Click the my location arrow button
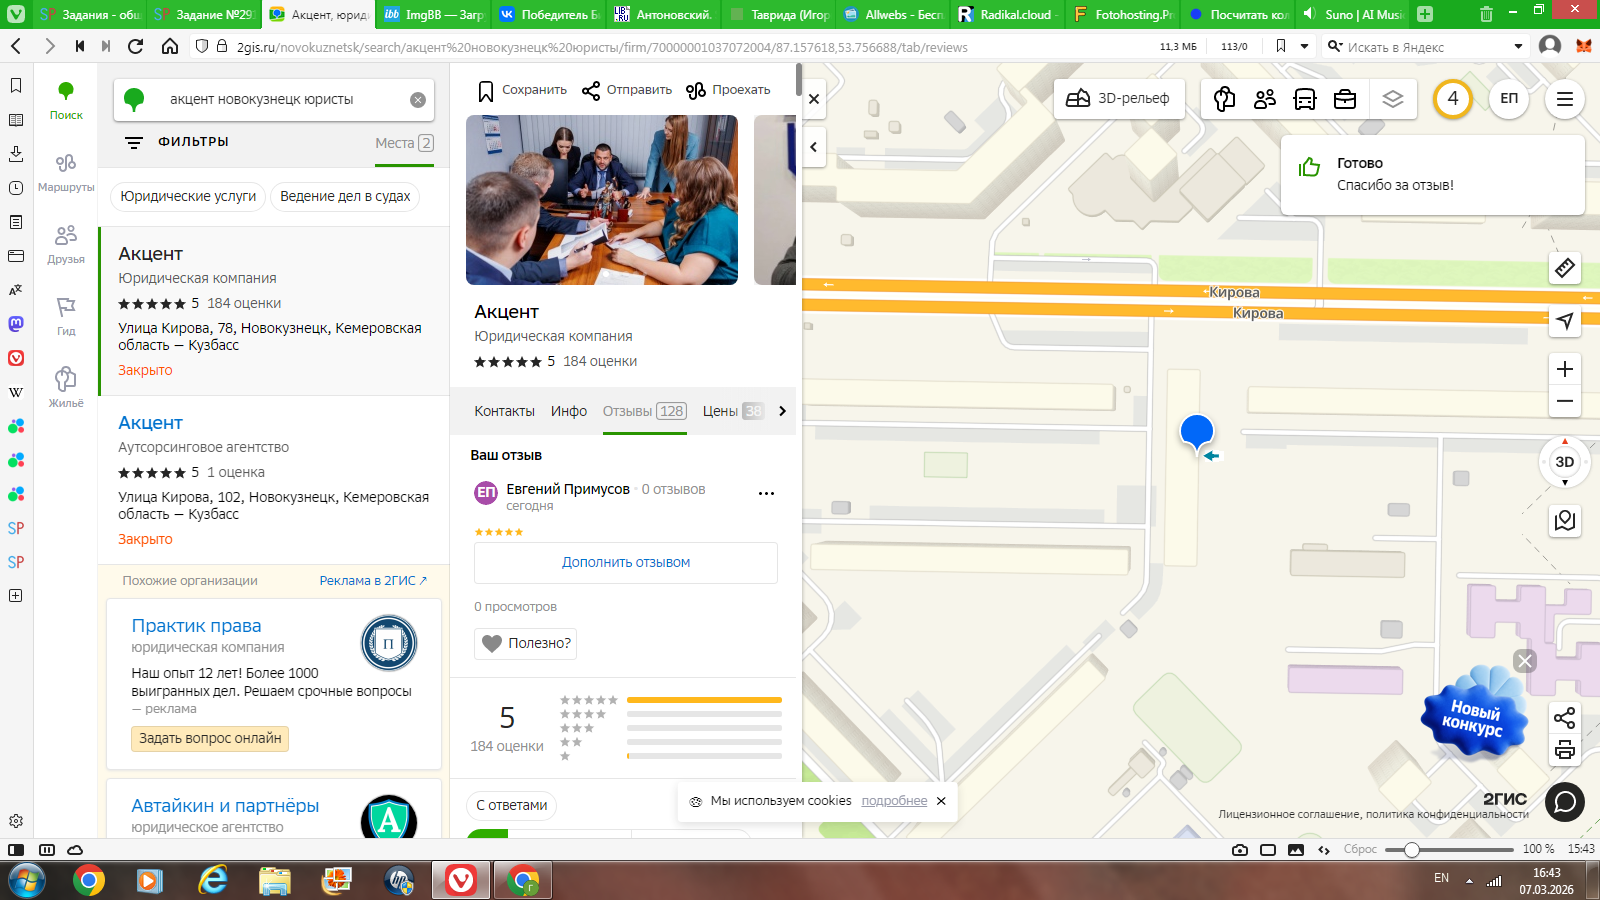1600x900 pixels. click(x=1565, y=321)
